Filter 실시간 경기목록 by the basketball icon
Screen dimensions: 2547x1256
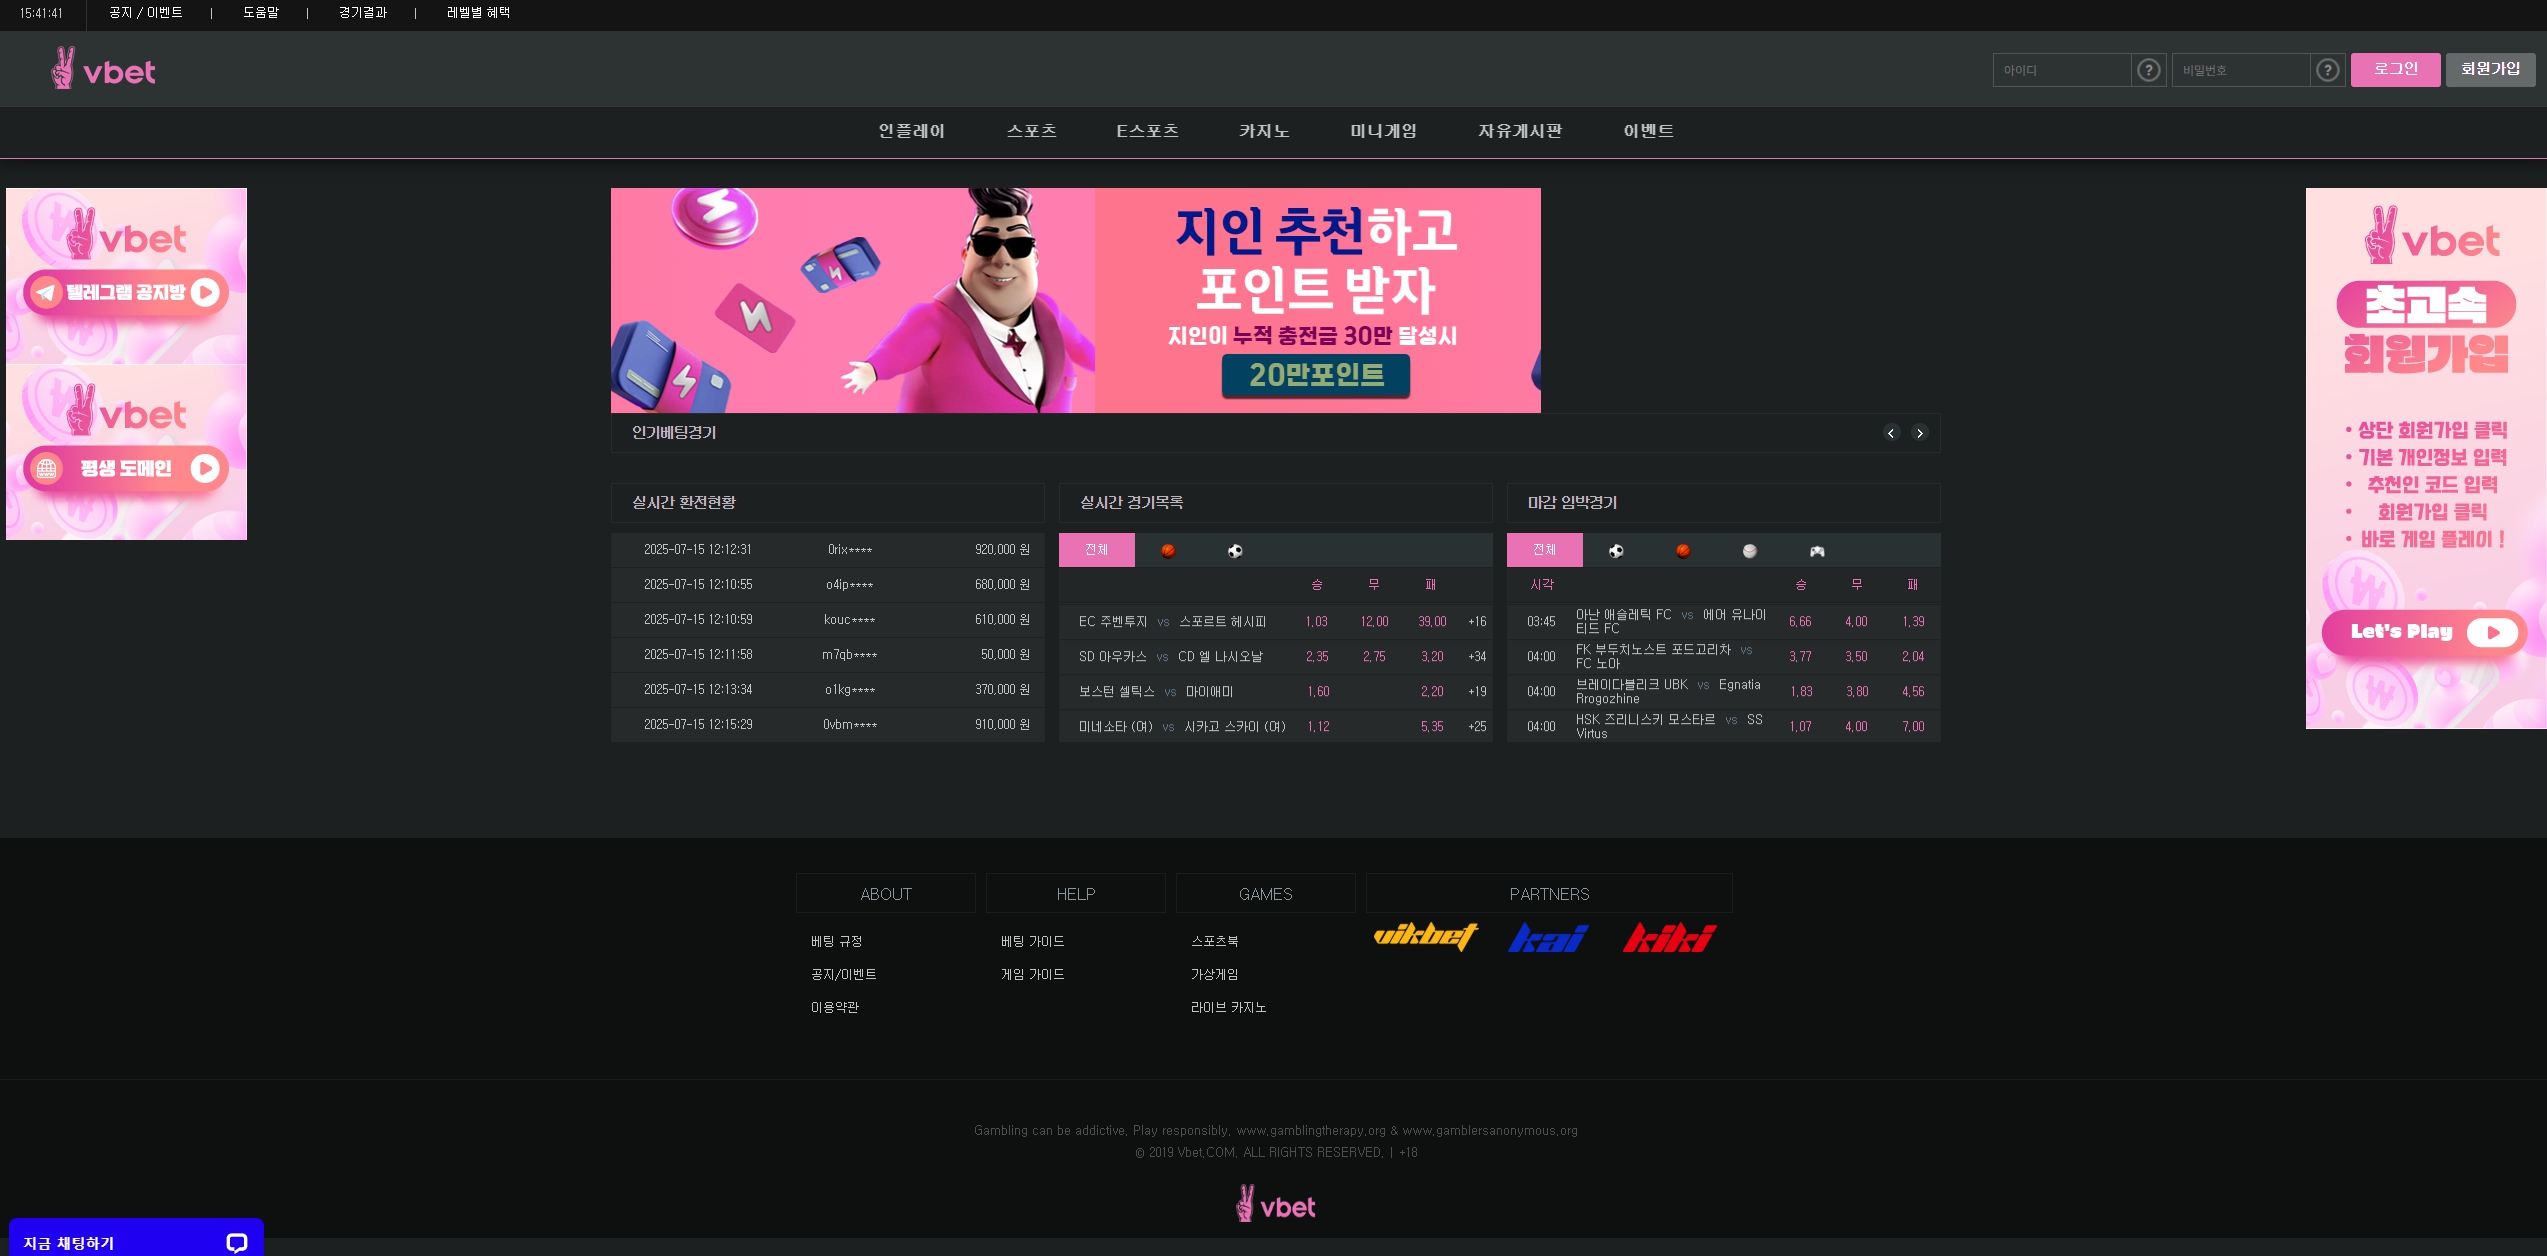(1168, 551)
